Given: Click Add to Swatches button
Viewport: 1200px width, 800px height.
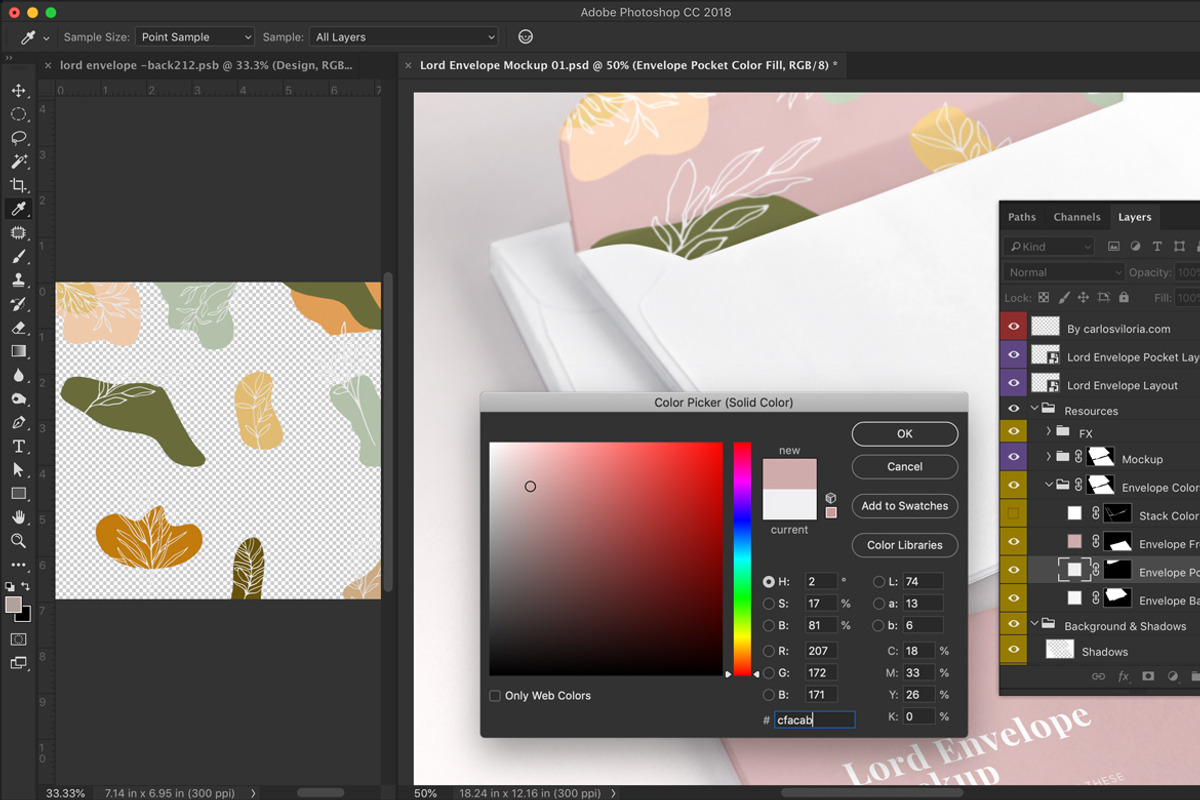Looking at the screenshot, I should [x=905, y=506].
